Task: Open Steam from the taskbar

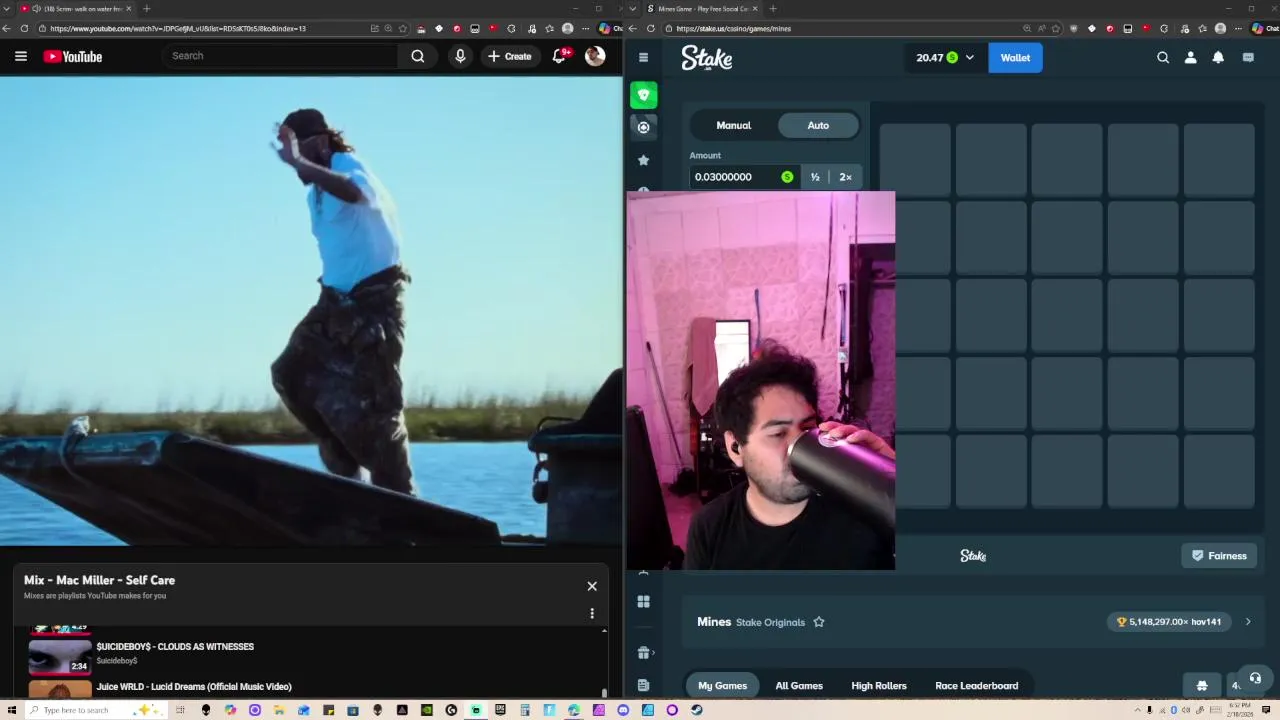Action: click(x=696, y=710)
